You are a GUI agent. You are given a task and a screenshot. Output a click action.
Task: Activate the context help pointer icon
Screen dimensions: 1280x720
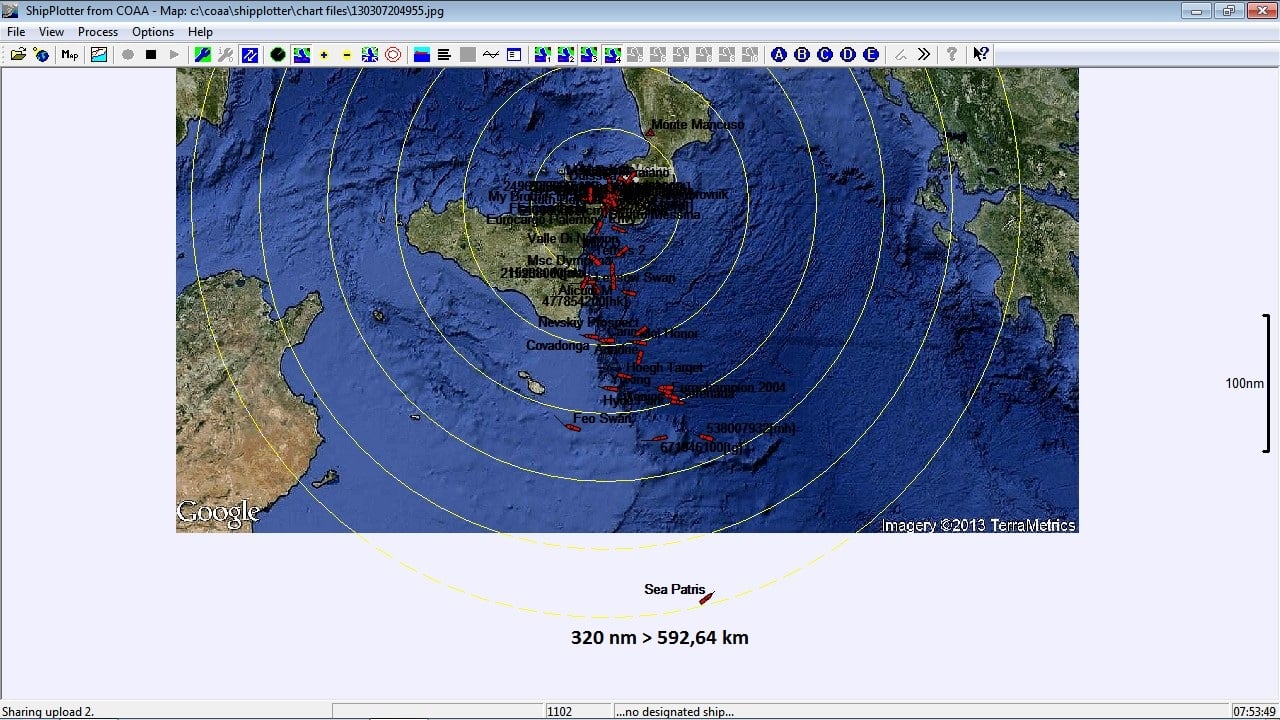pos(980,55)
